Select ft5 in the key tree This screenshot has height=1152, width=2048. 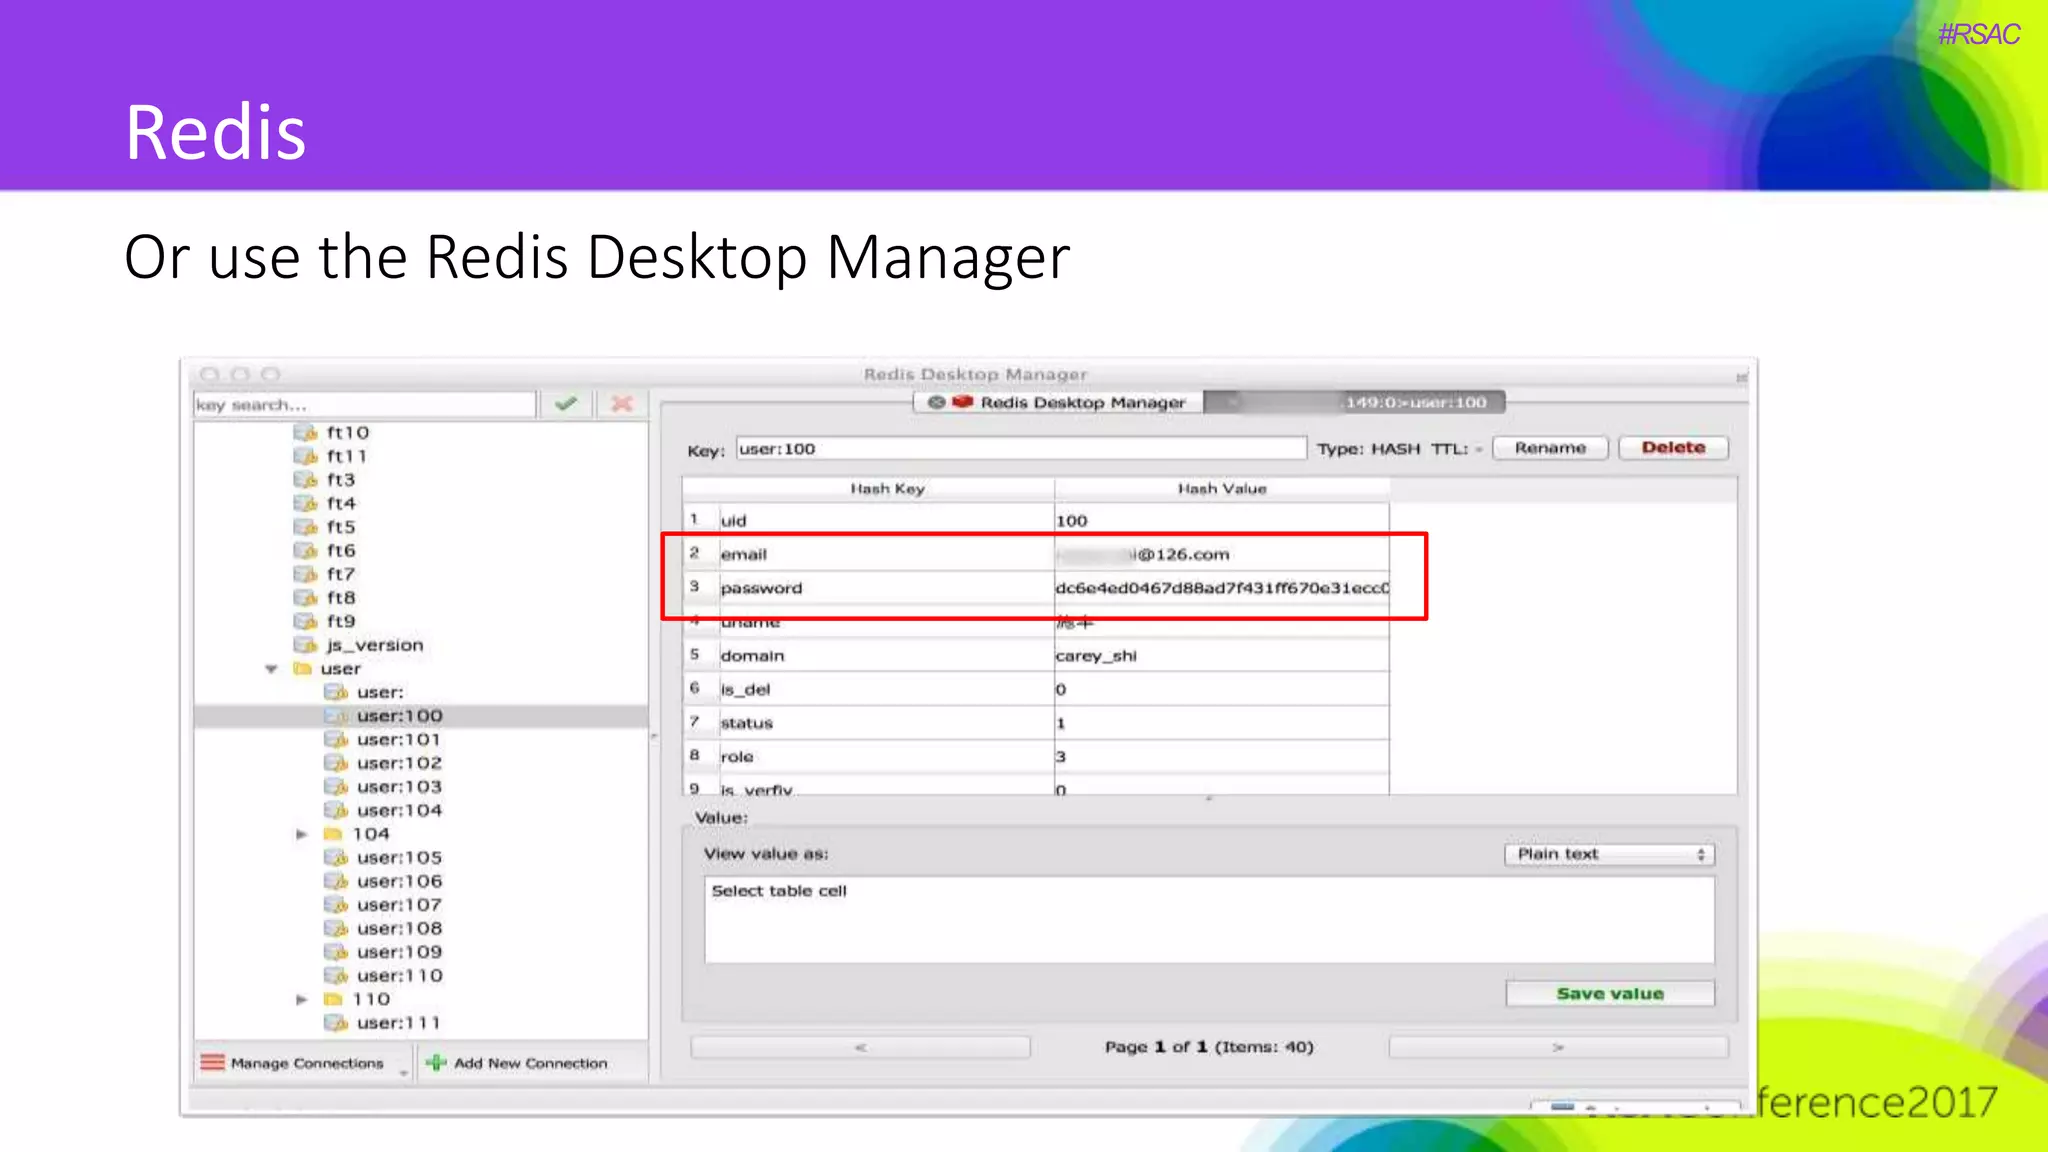pyautogui.click(x=341, y=527)
